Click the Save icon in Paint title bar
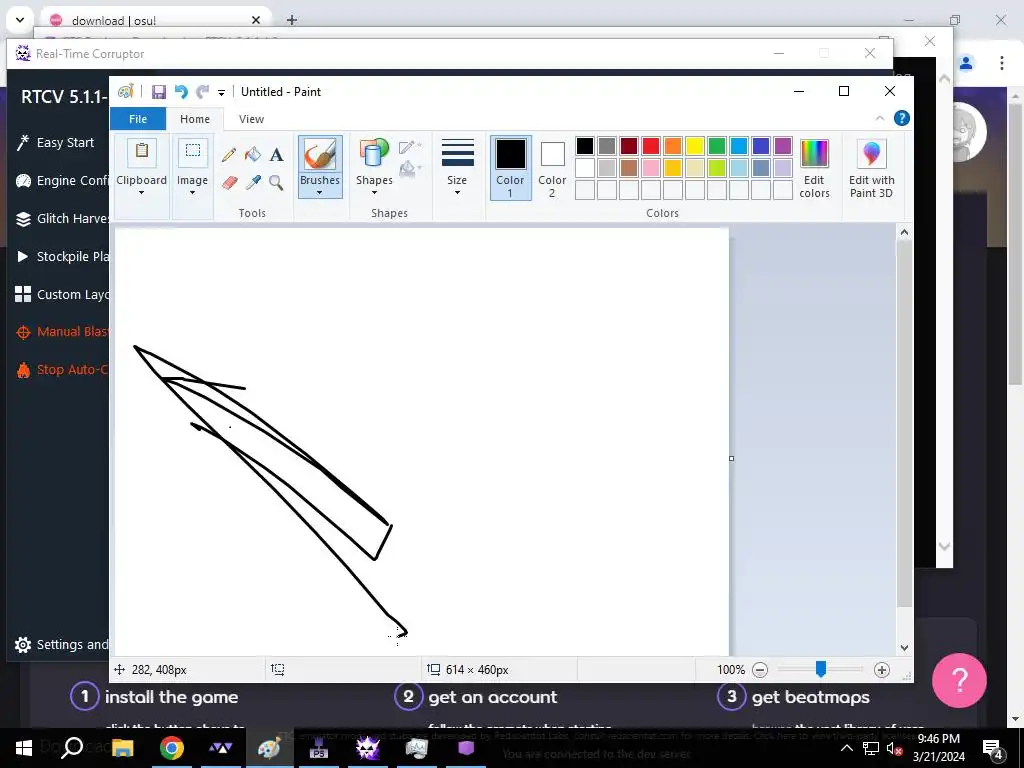Viewport: 1024px width, 768px height. point(159,92)
